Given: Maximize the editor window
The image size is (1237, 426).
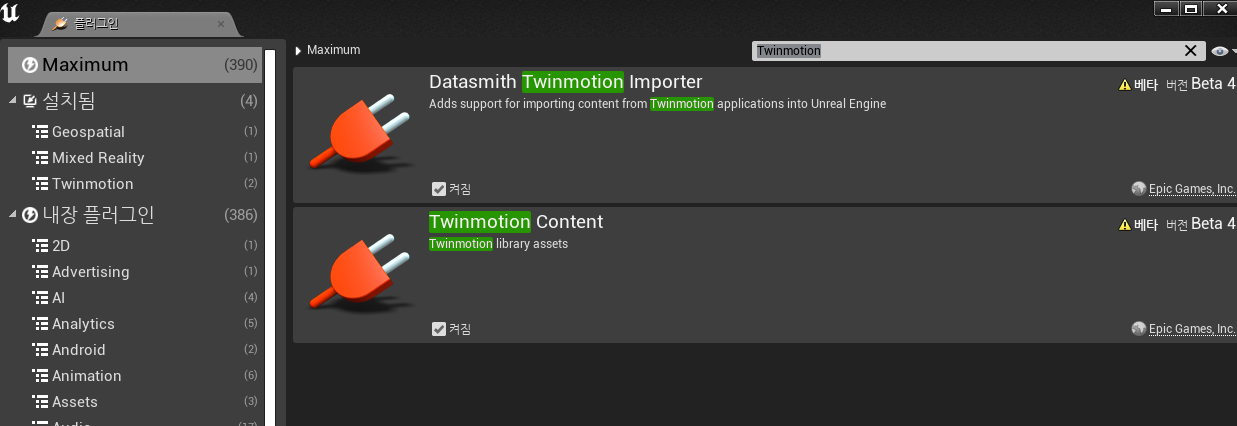Looking at the screenshot, I should click(1190, 8).
